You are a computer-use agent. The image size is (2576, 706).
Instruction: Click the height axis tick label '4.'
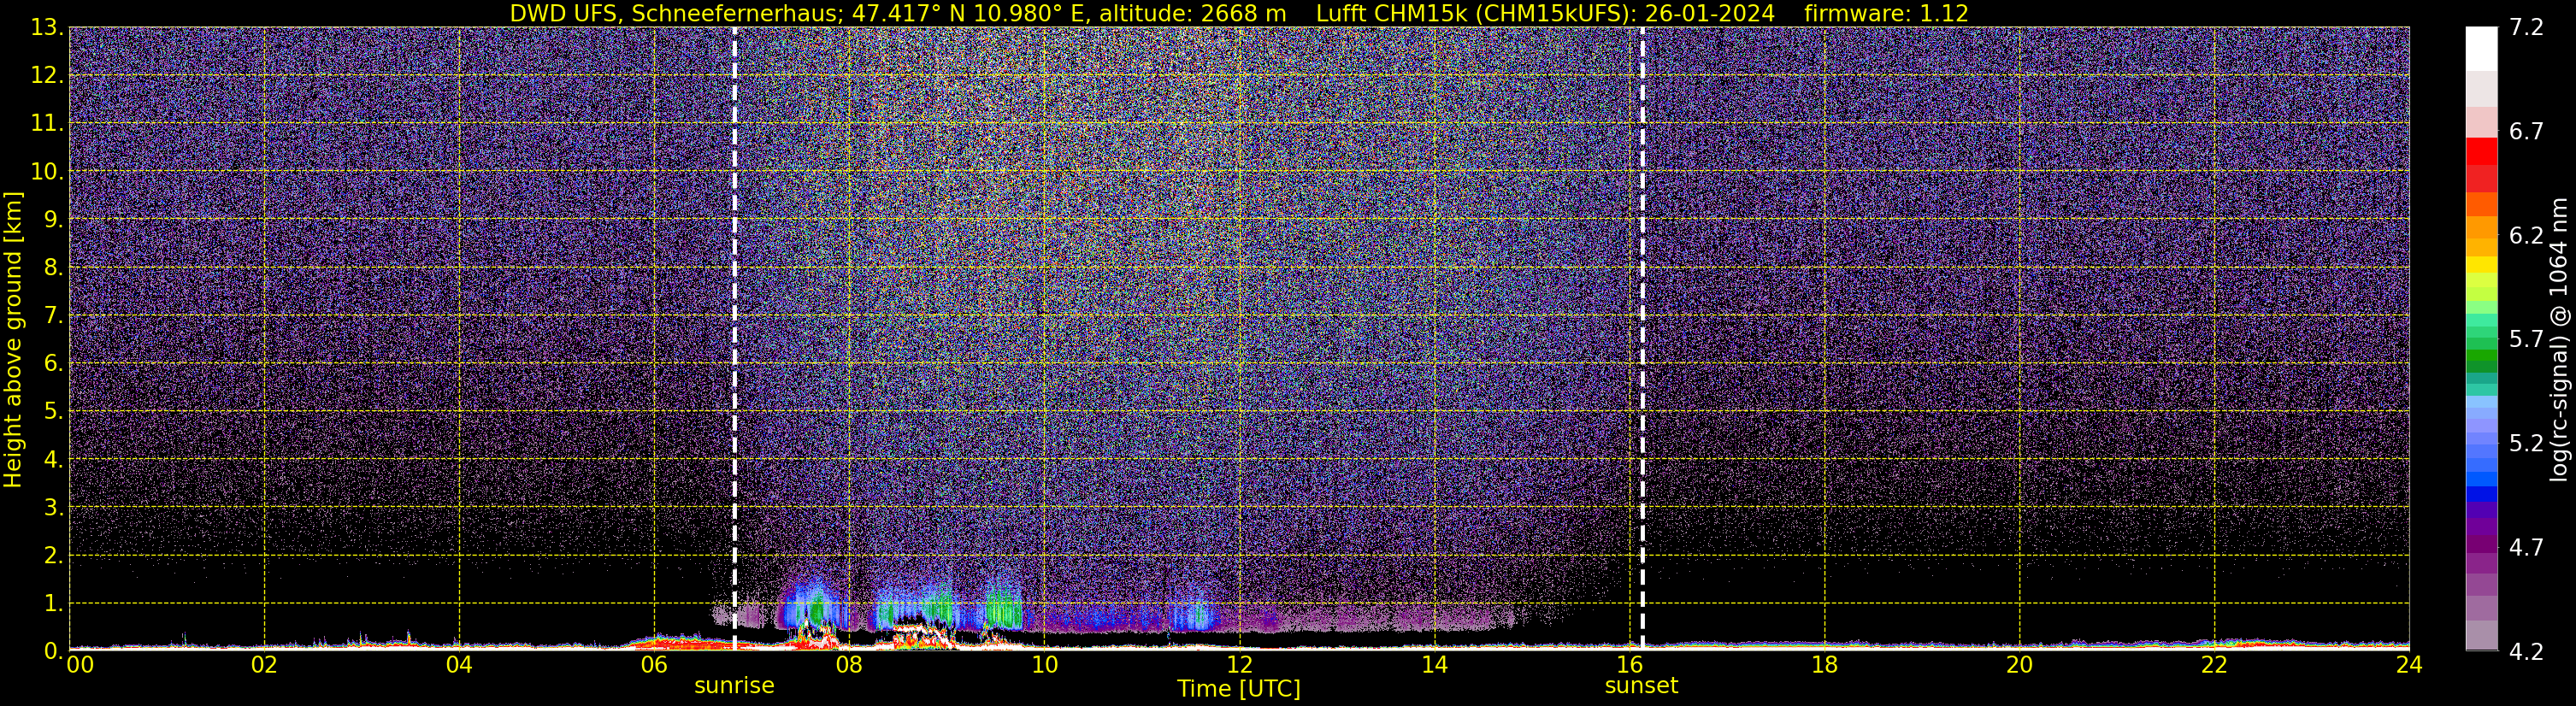click(x=54, y=460)
